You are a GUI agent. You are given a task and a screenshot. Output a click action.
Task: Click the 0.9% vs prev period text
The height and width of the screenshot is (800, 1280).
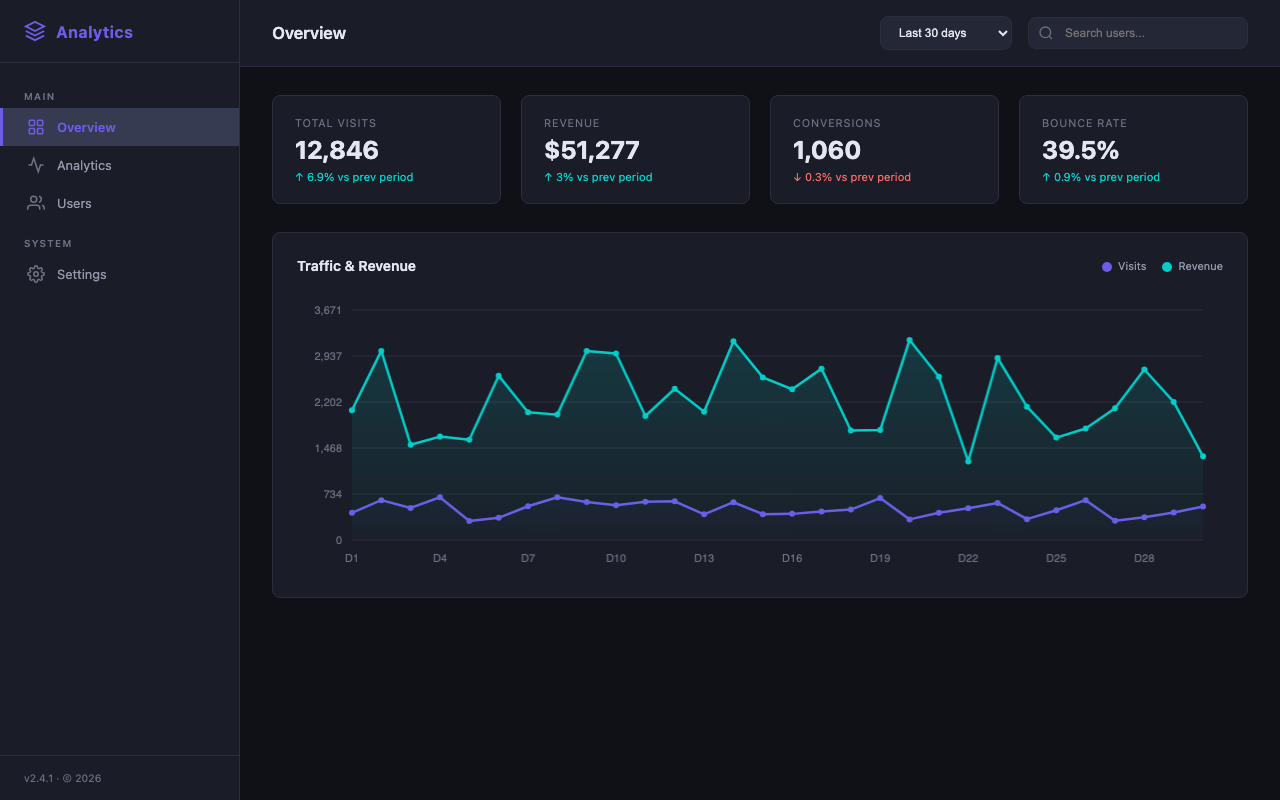[1101, 177]
